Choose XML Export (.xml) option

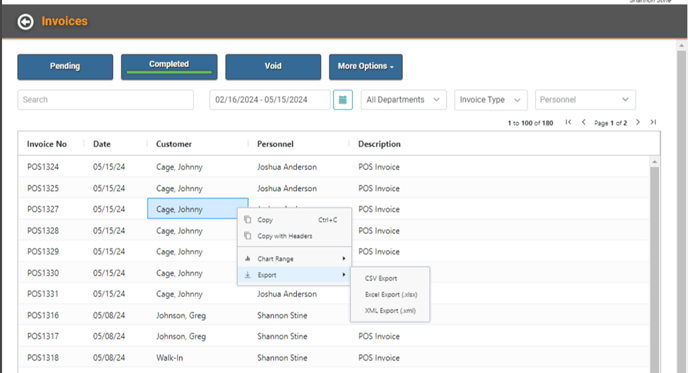click(390, 311)
